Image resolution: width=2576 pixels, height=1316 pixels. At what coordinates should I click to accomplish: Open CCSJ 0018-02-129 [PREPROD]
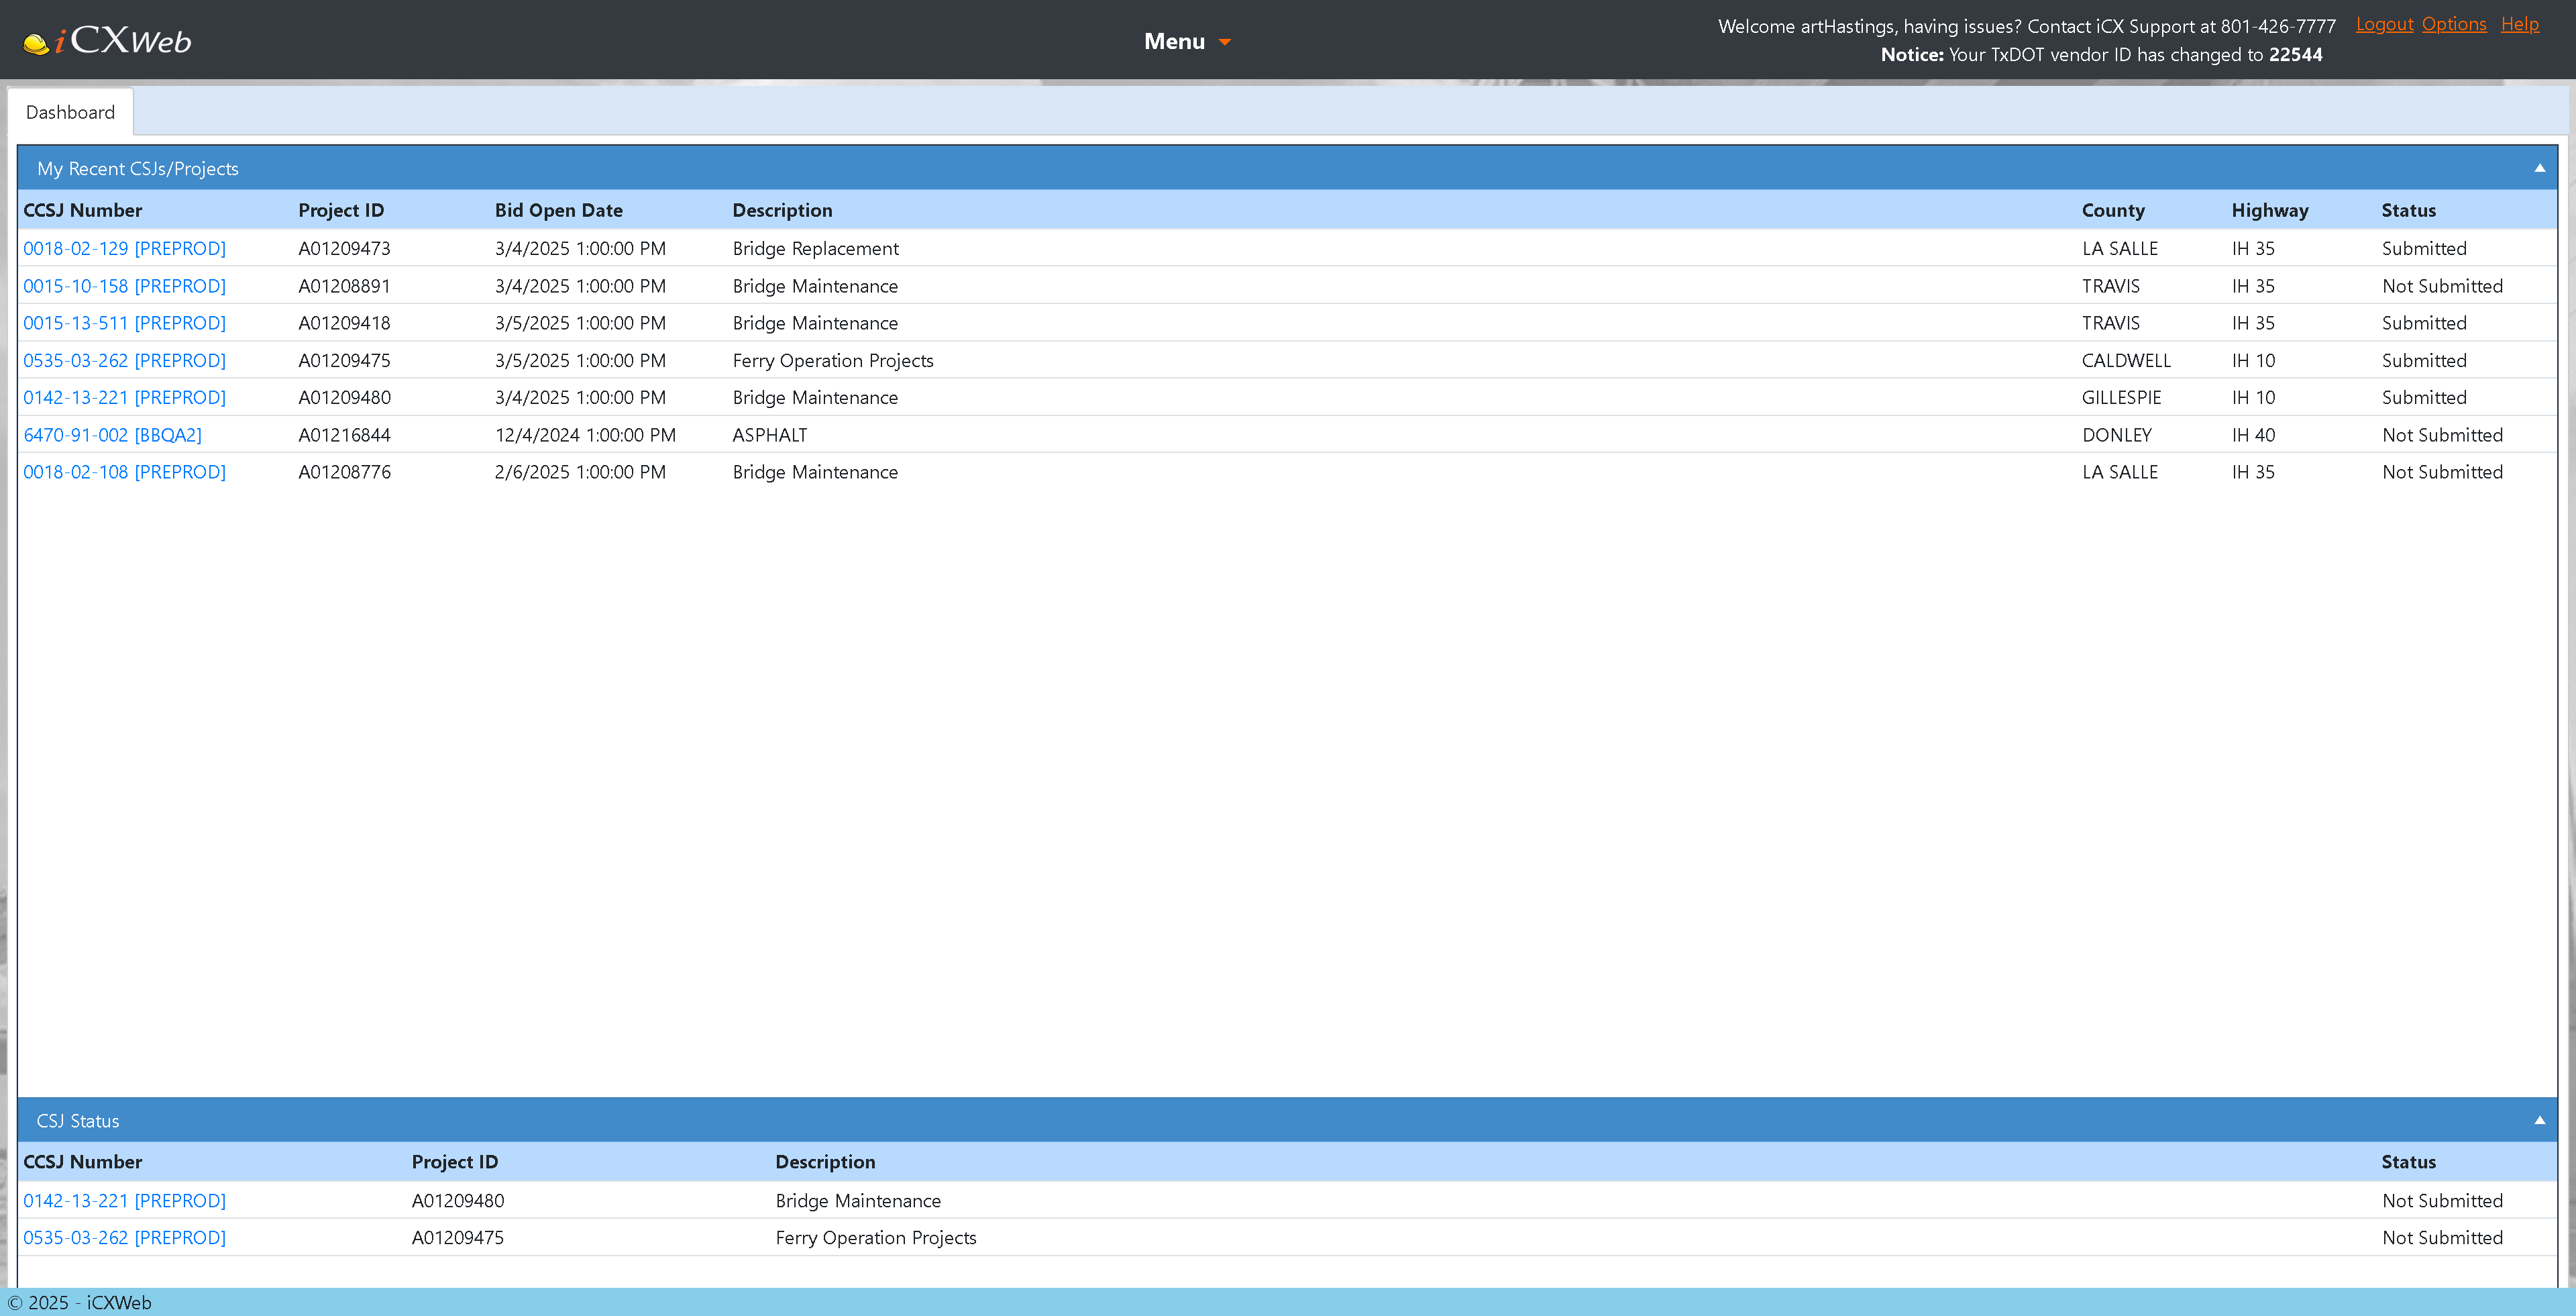tap(125, 248)
